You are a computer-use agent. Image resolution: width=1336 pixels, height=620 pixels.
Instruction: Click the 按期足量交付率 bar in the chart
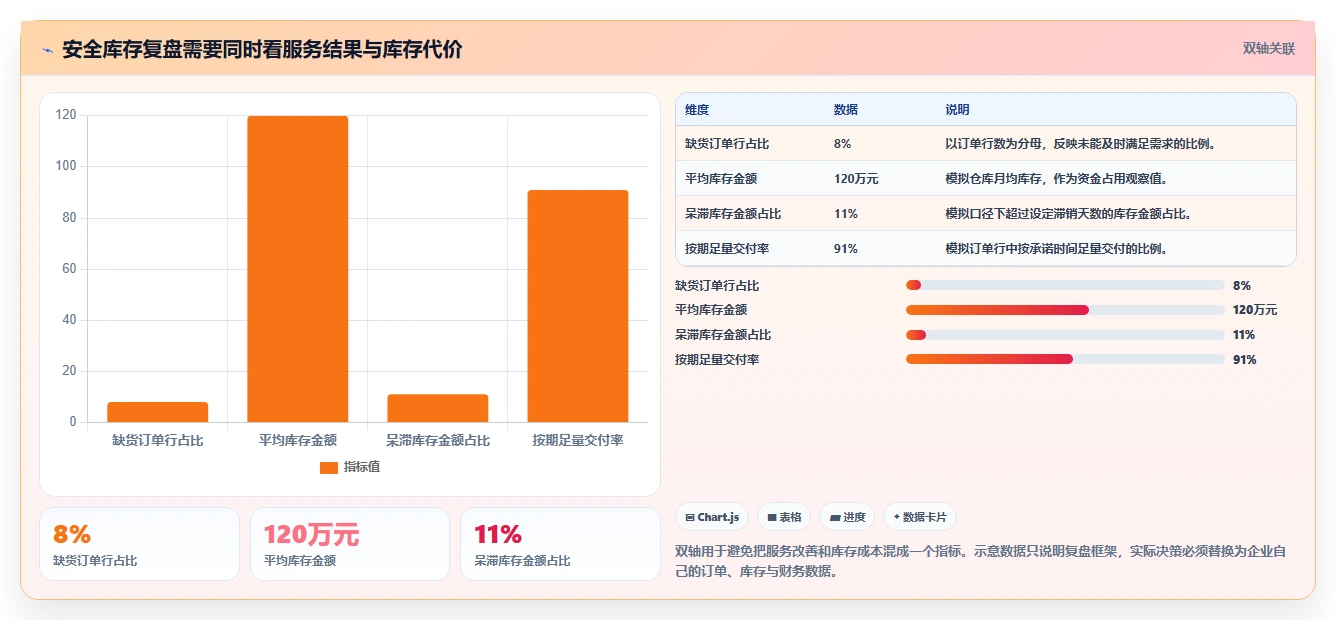[x=578, y=306]
